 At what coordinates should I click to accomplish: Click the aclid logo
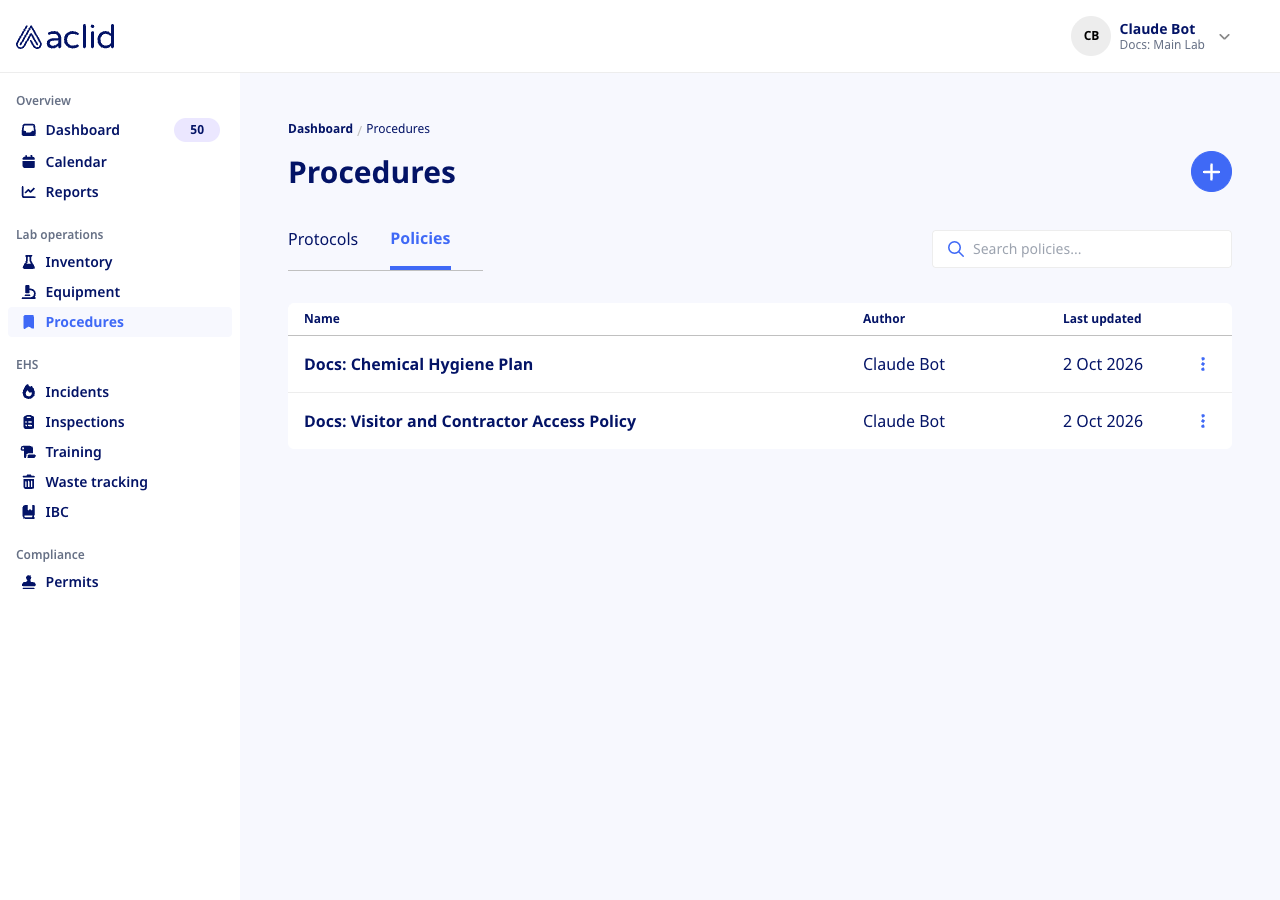pos(65,37)
